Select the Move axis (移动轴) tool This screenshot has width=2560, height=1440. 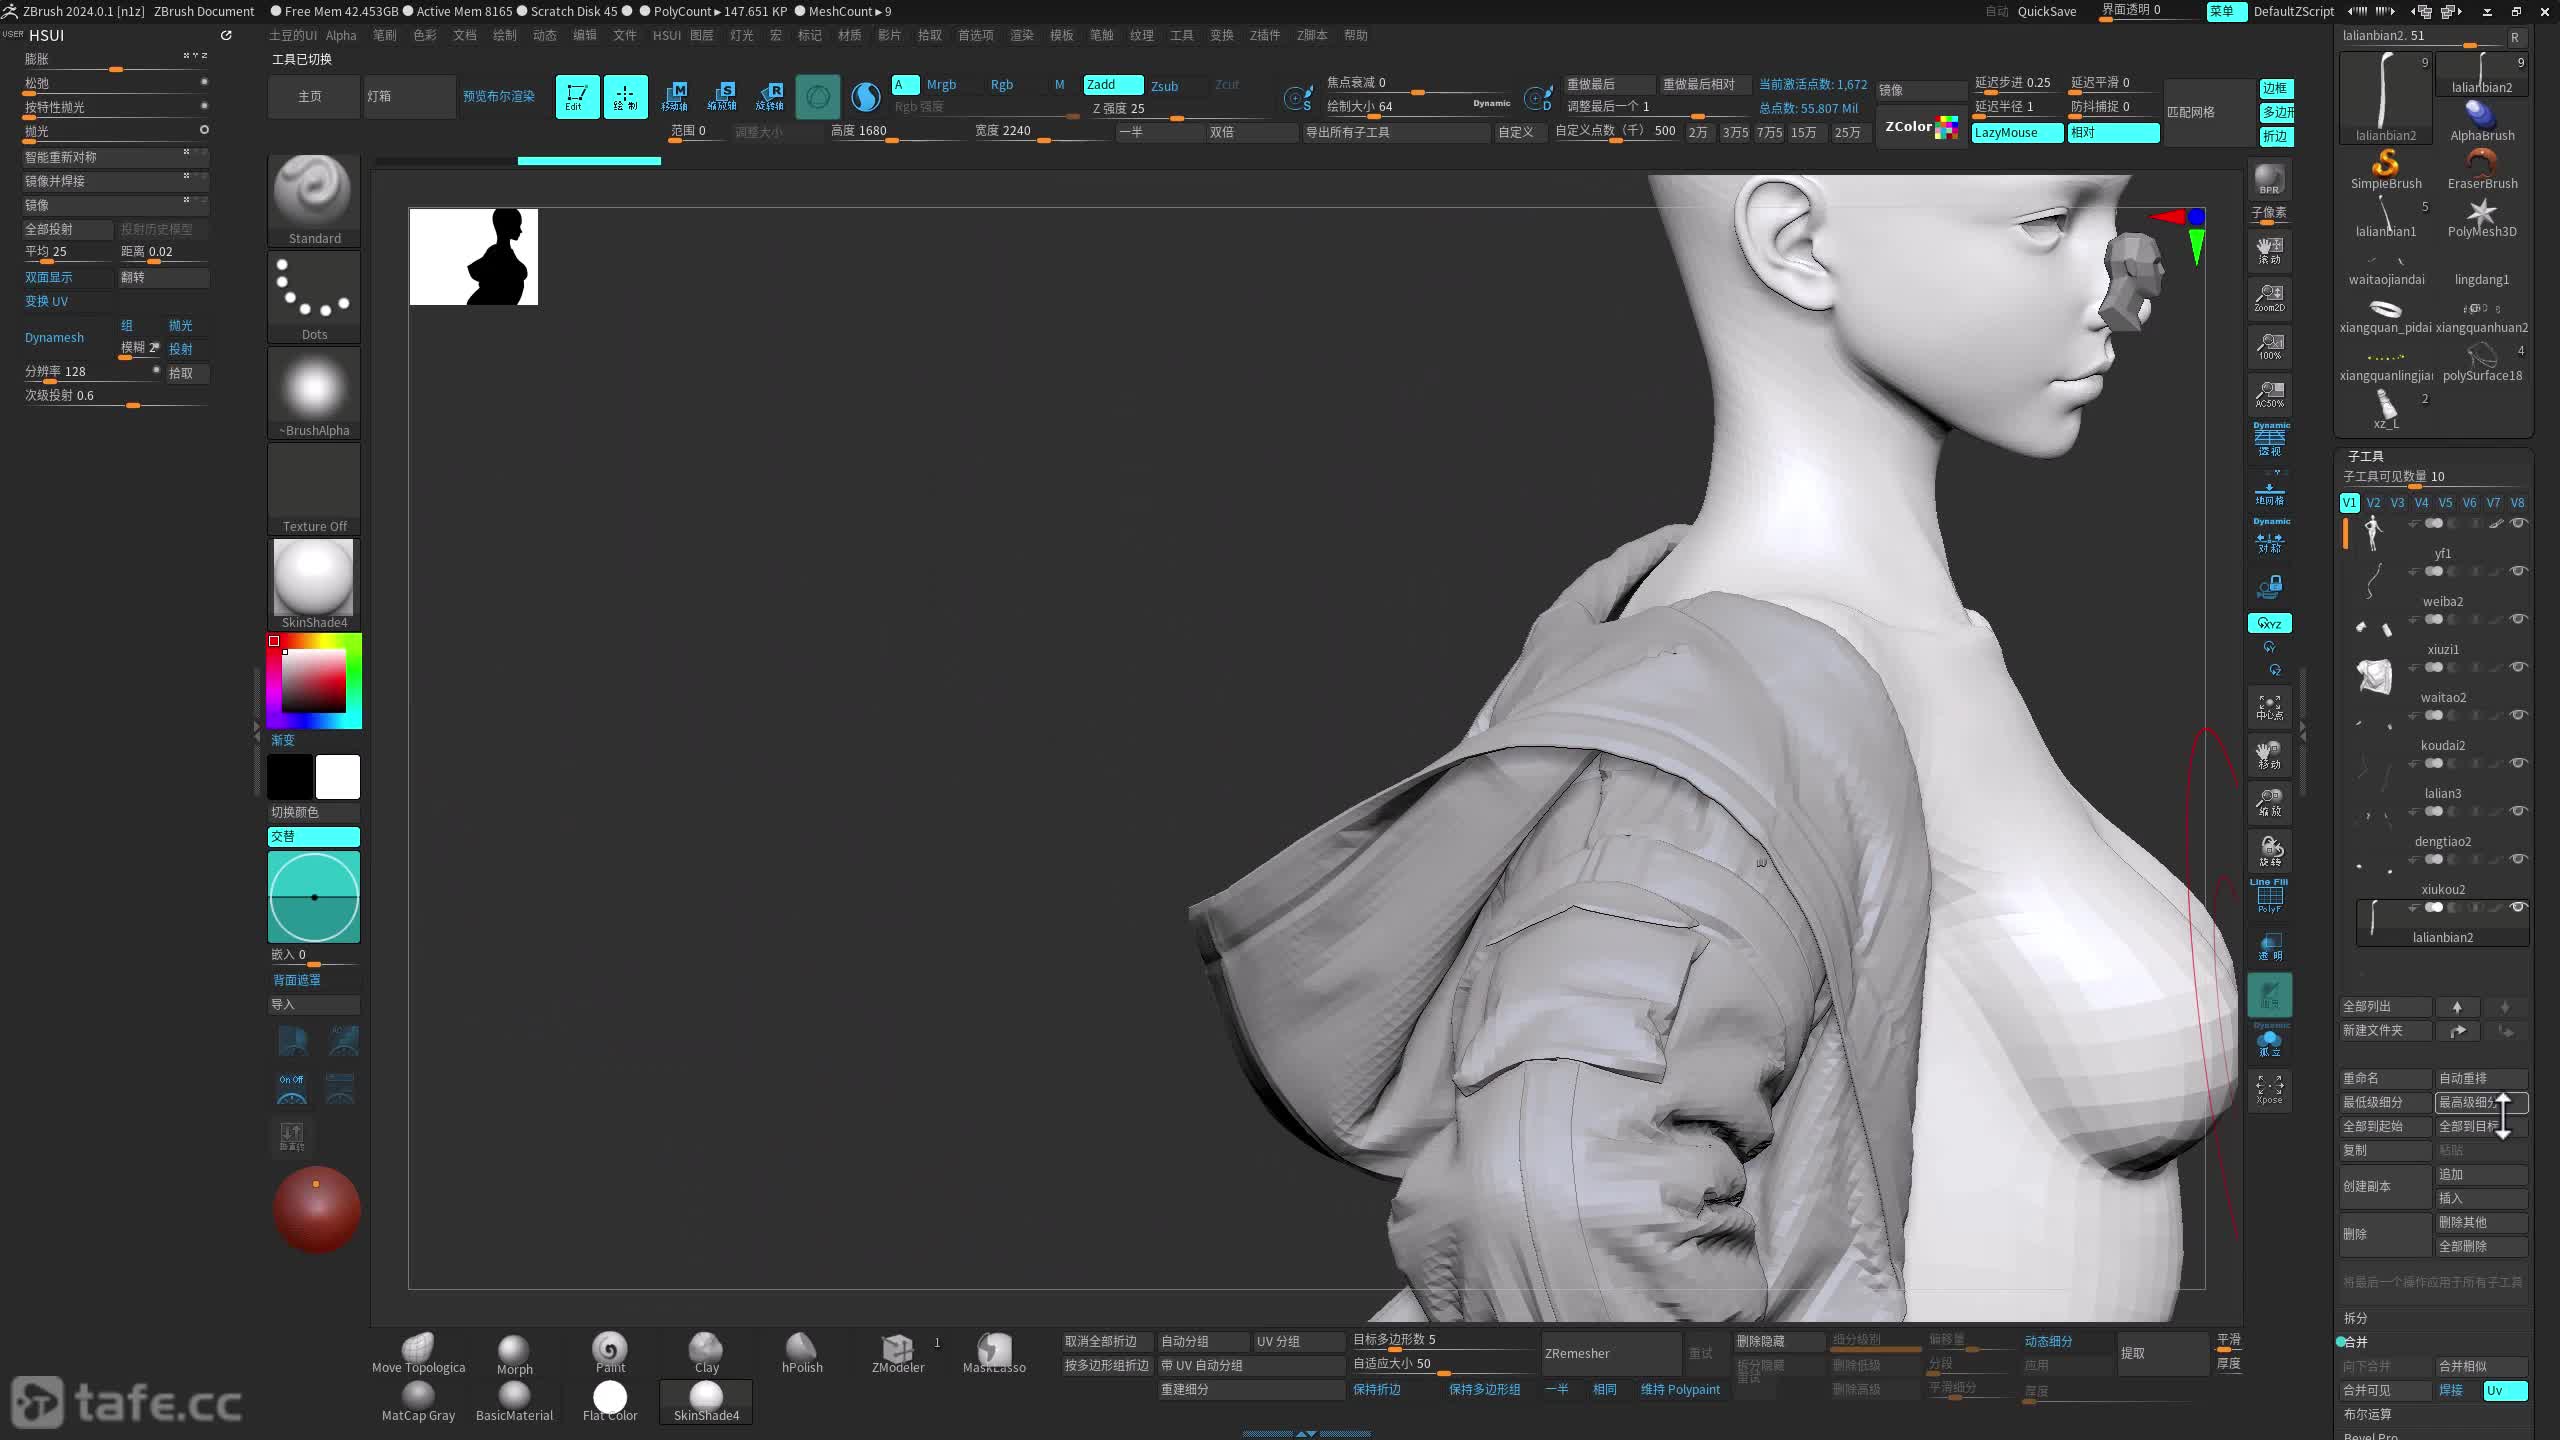click(674, 97)
